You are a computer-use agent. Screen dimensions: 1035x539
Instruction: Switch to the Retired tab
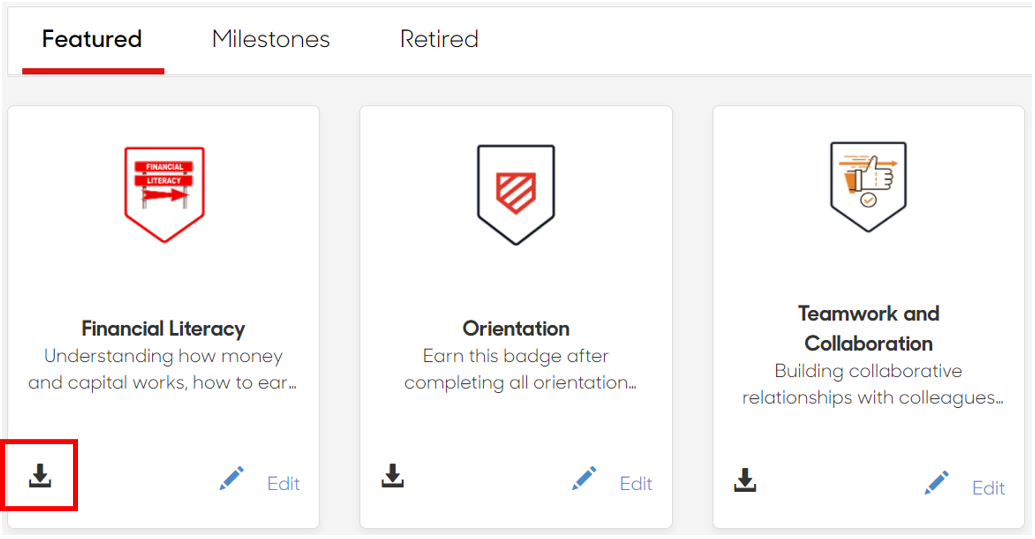[439, 39]
